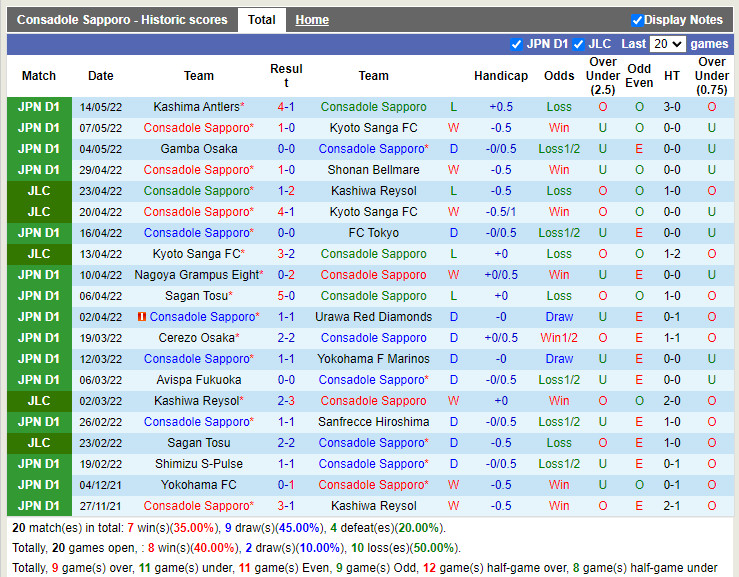Open Yokohama FC team link
This screenshot has height=577, width=739.
[x=199, y=485]
